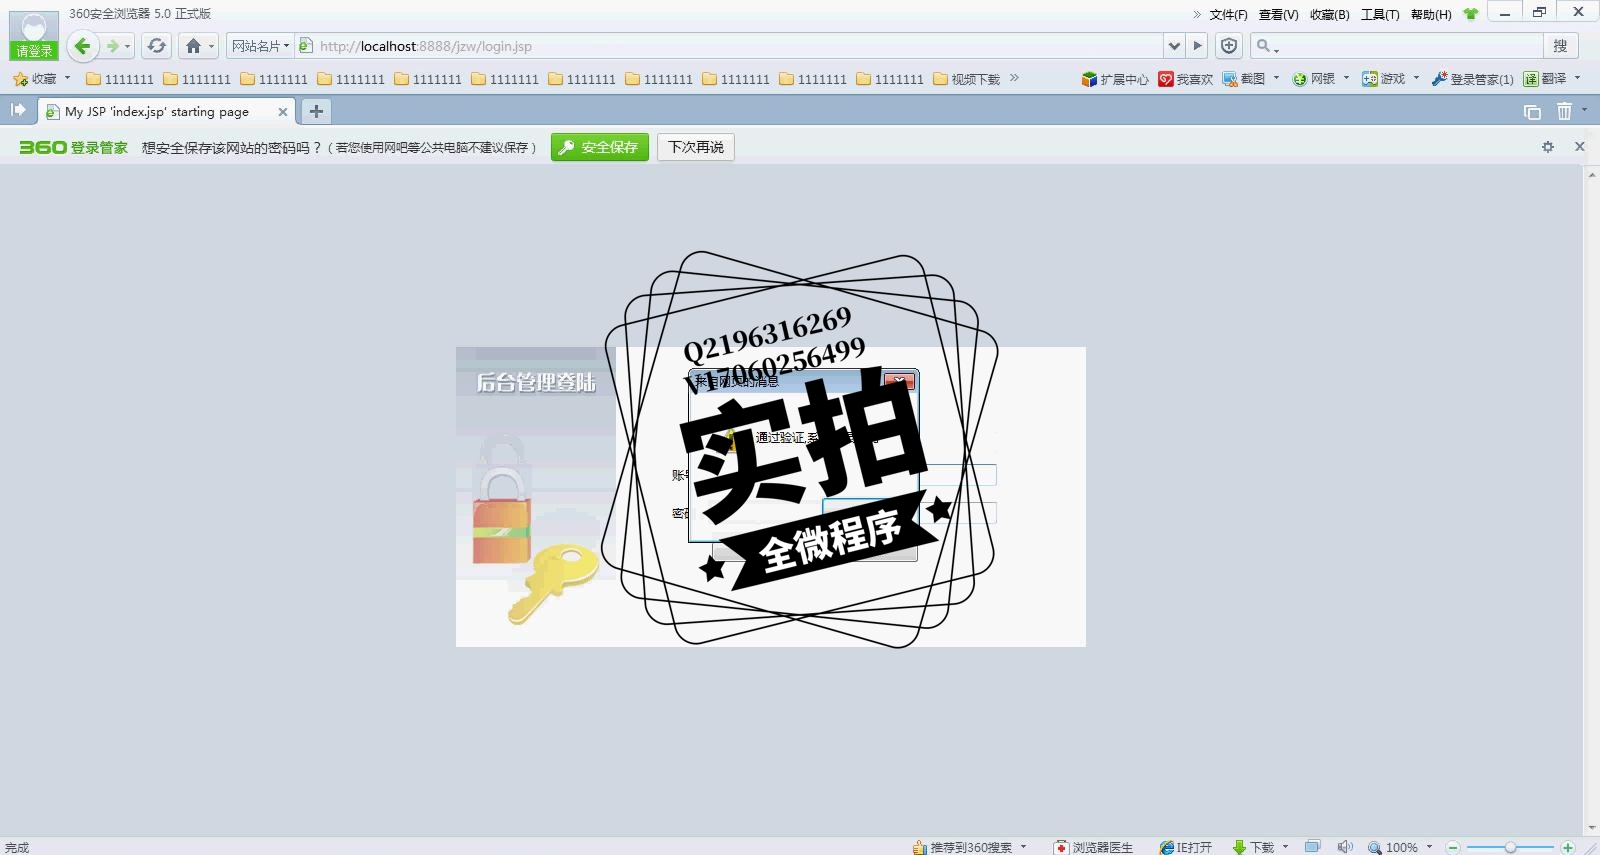
Task: Click the zoom slider handle
Action: tap(1510, 847)
